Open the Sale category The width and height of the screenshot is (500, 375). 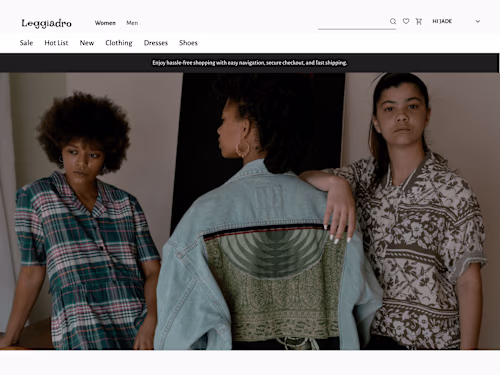(26, 43)
